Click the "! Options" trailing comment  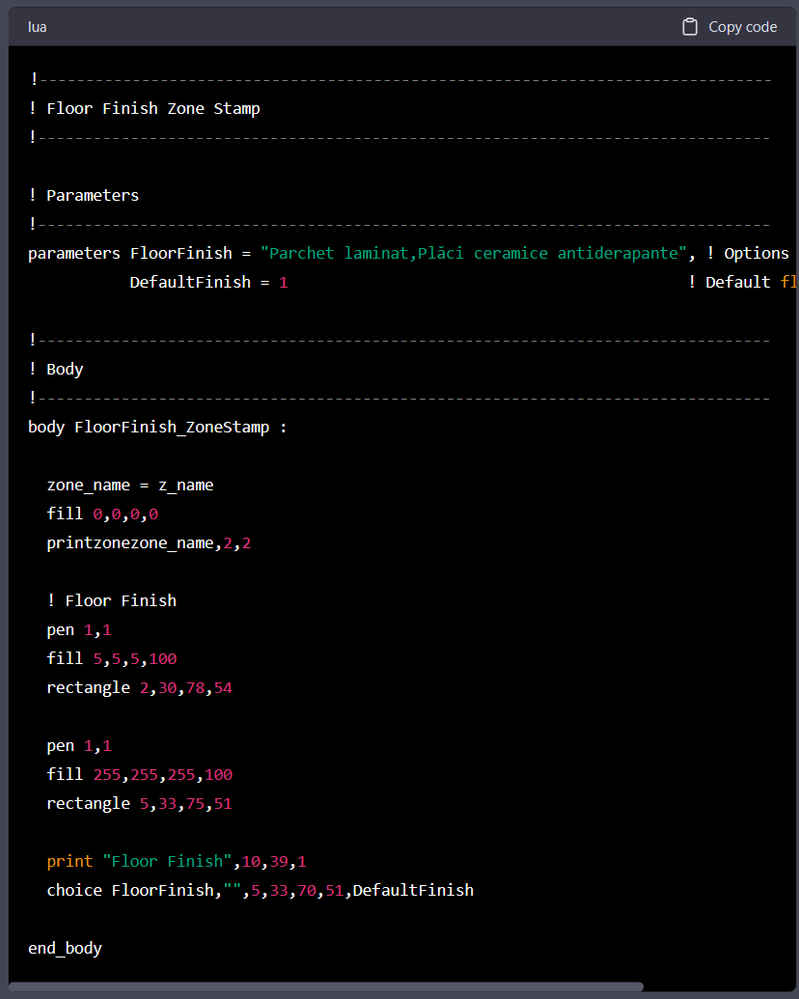point(747,253)
